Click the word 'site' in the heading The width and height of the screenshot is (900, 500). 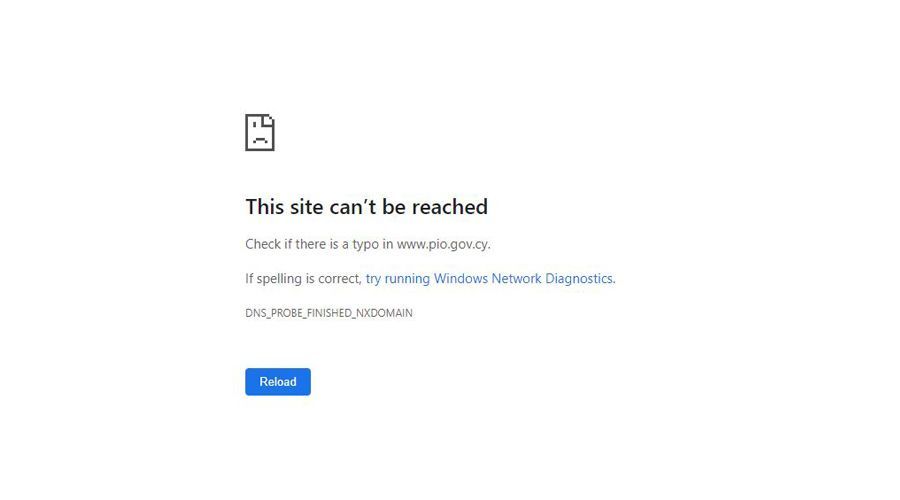(306, 207)
